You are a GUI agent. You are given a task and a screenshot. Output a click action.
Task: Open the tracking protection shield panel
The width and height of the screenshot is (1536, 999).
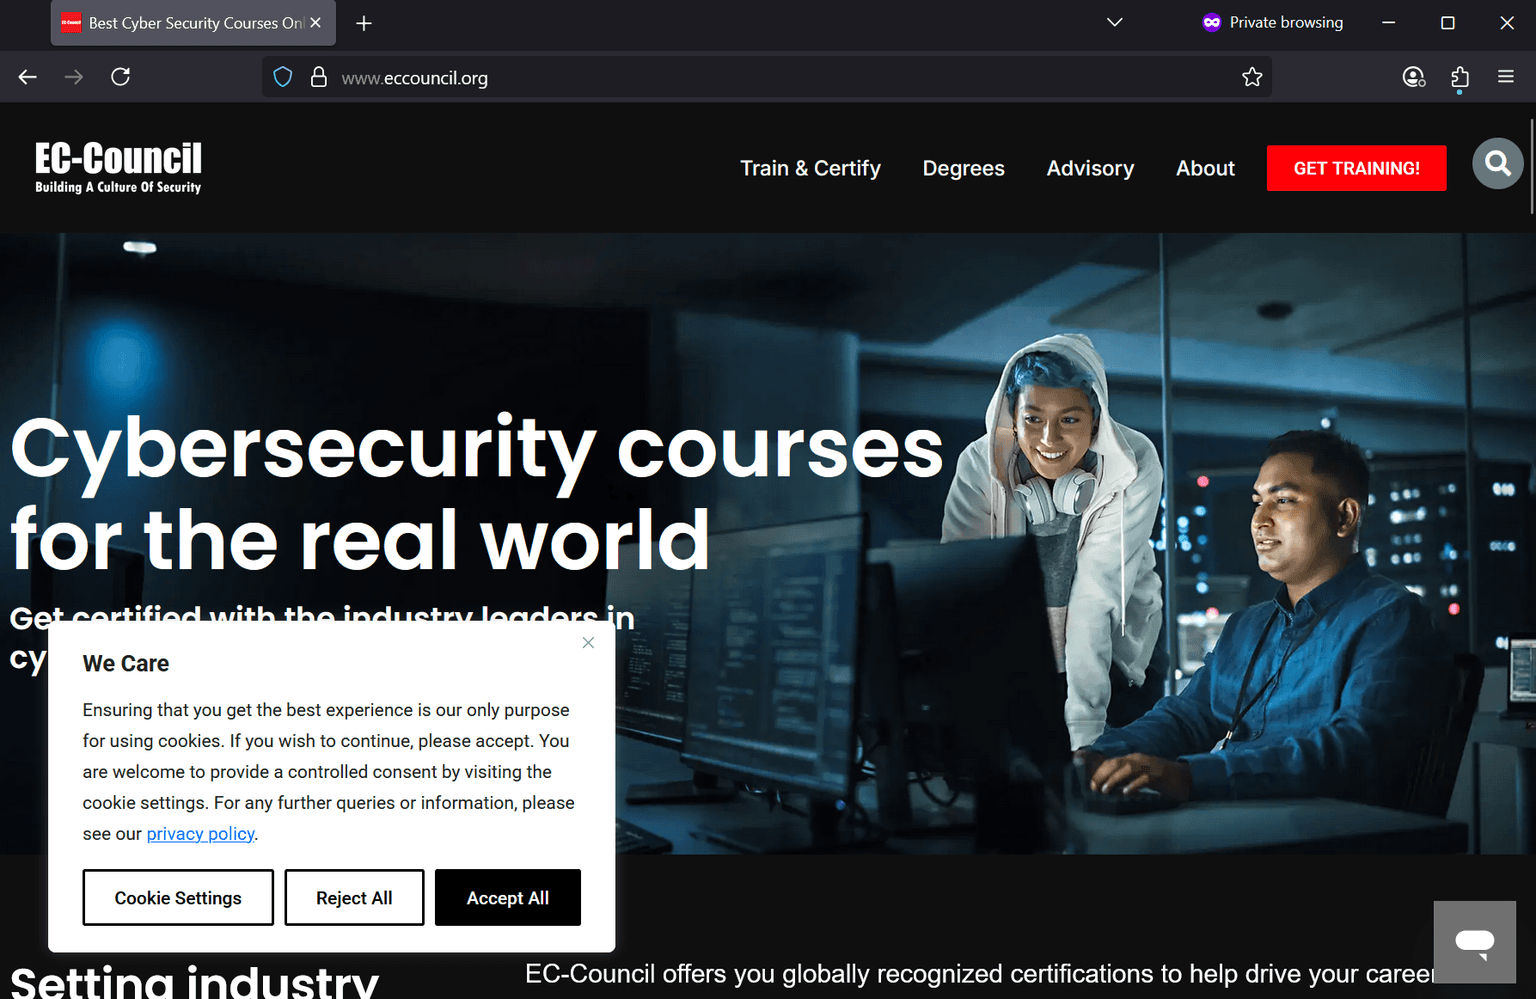(282, 76)
